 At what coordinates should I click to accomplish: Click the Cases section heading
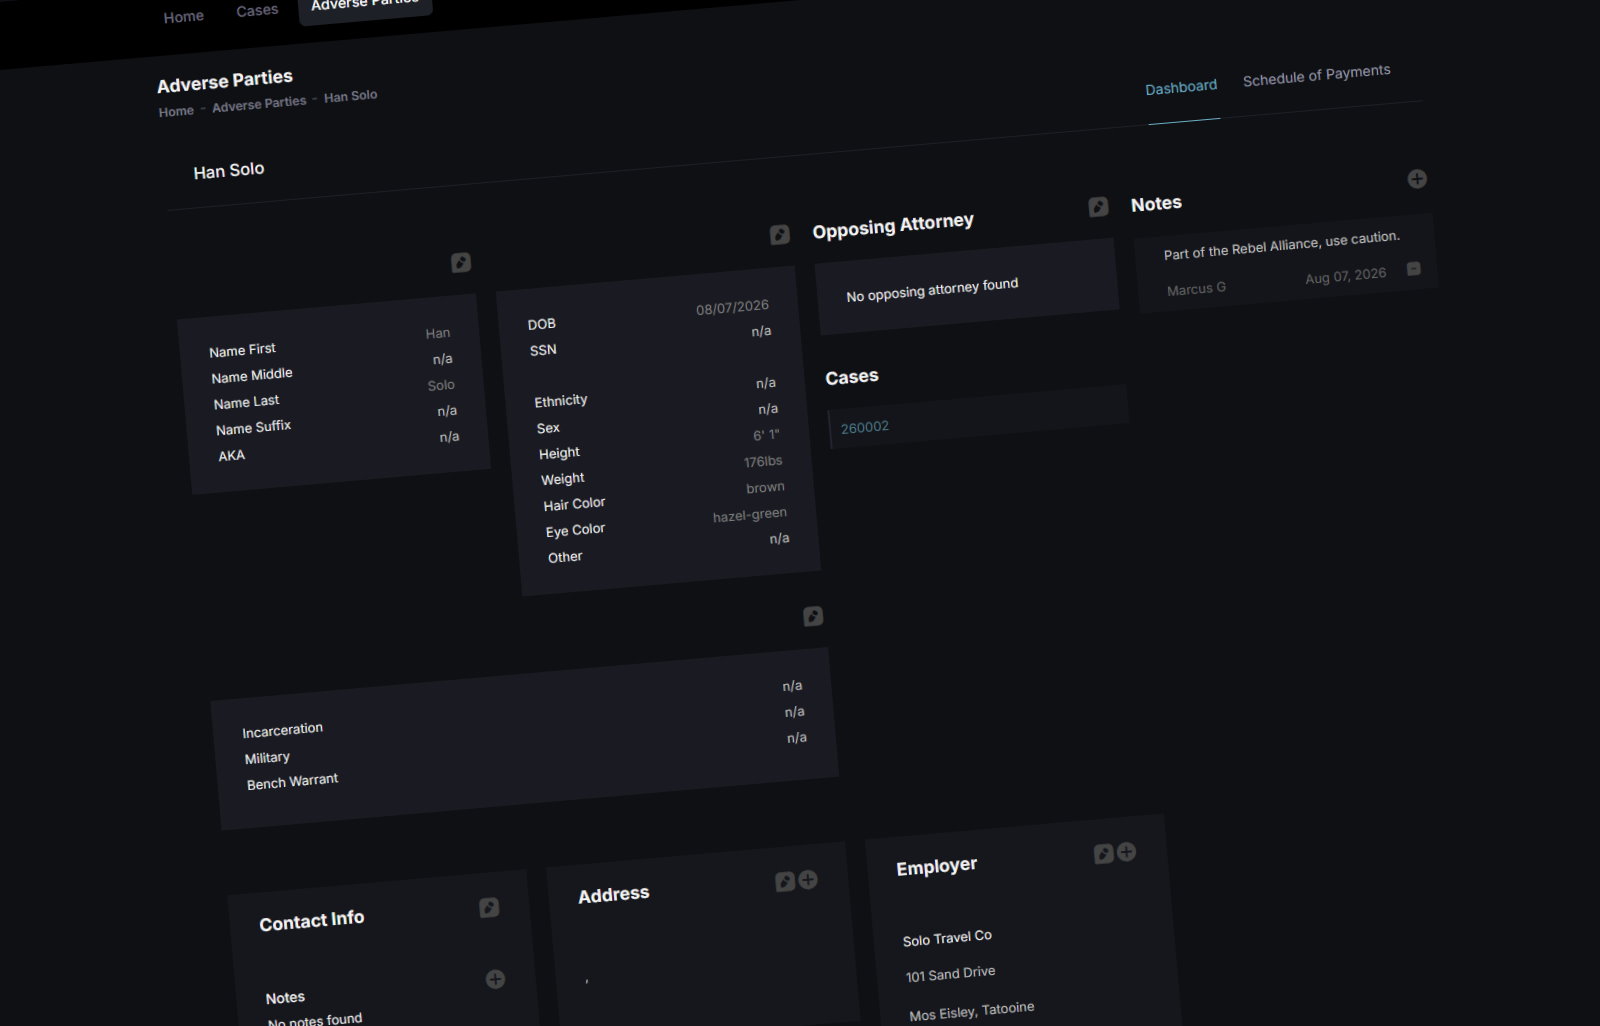coord(852,377)
